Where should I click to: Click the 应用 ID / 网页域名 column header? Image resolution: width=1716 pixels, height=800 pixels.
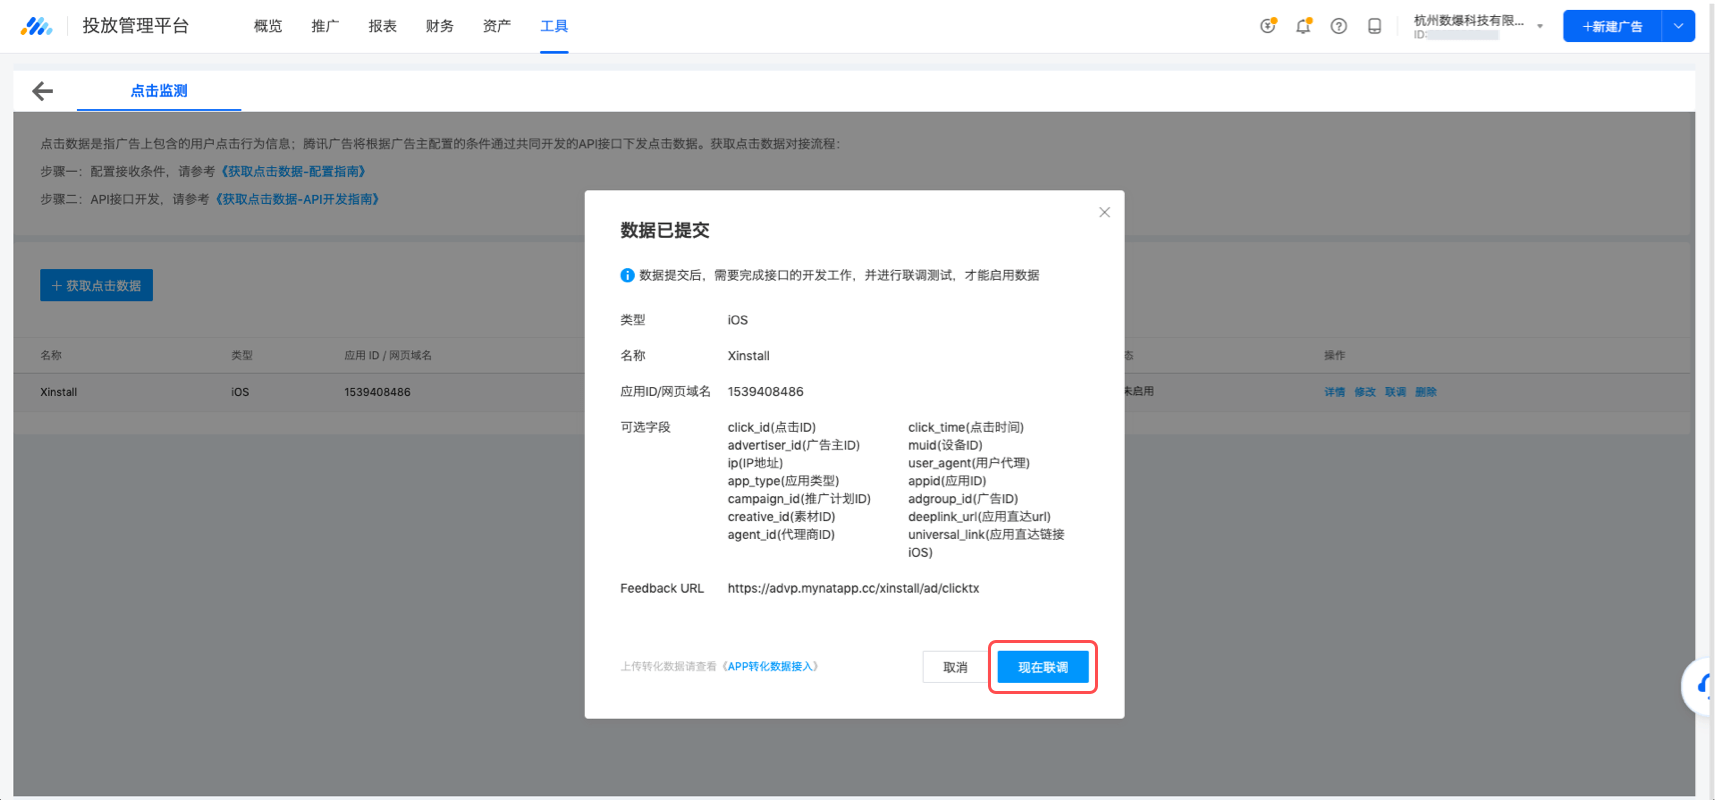pos(388,355)
